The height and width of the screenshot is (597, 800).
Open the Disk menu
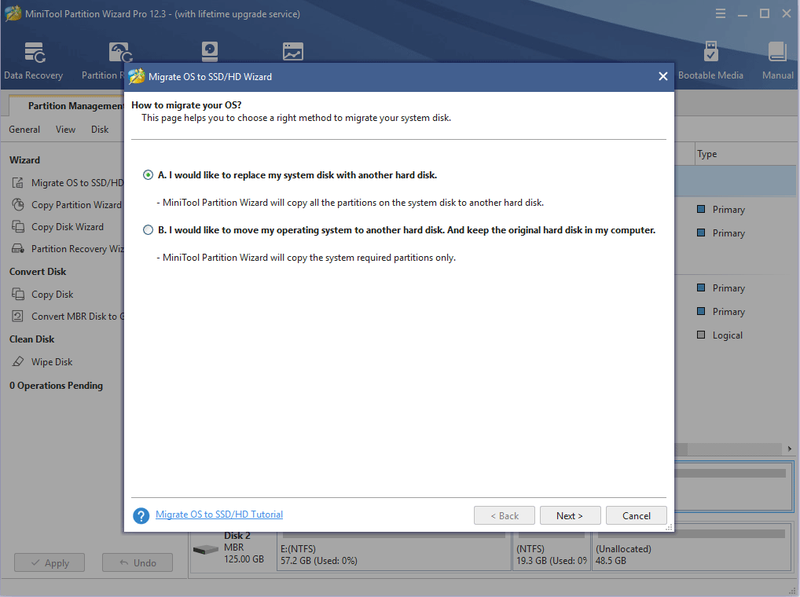[x=100, y=130]
